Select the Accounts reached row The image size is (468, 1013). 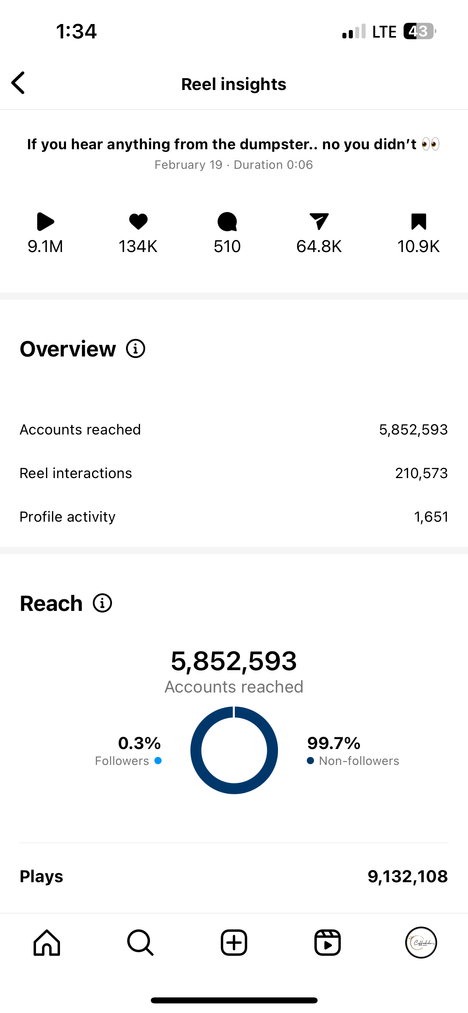coord(234,430)
